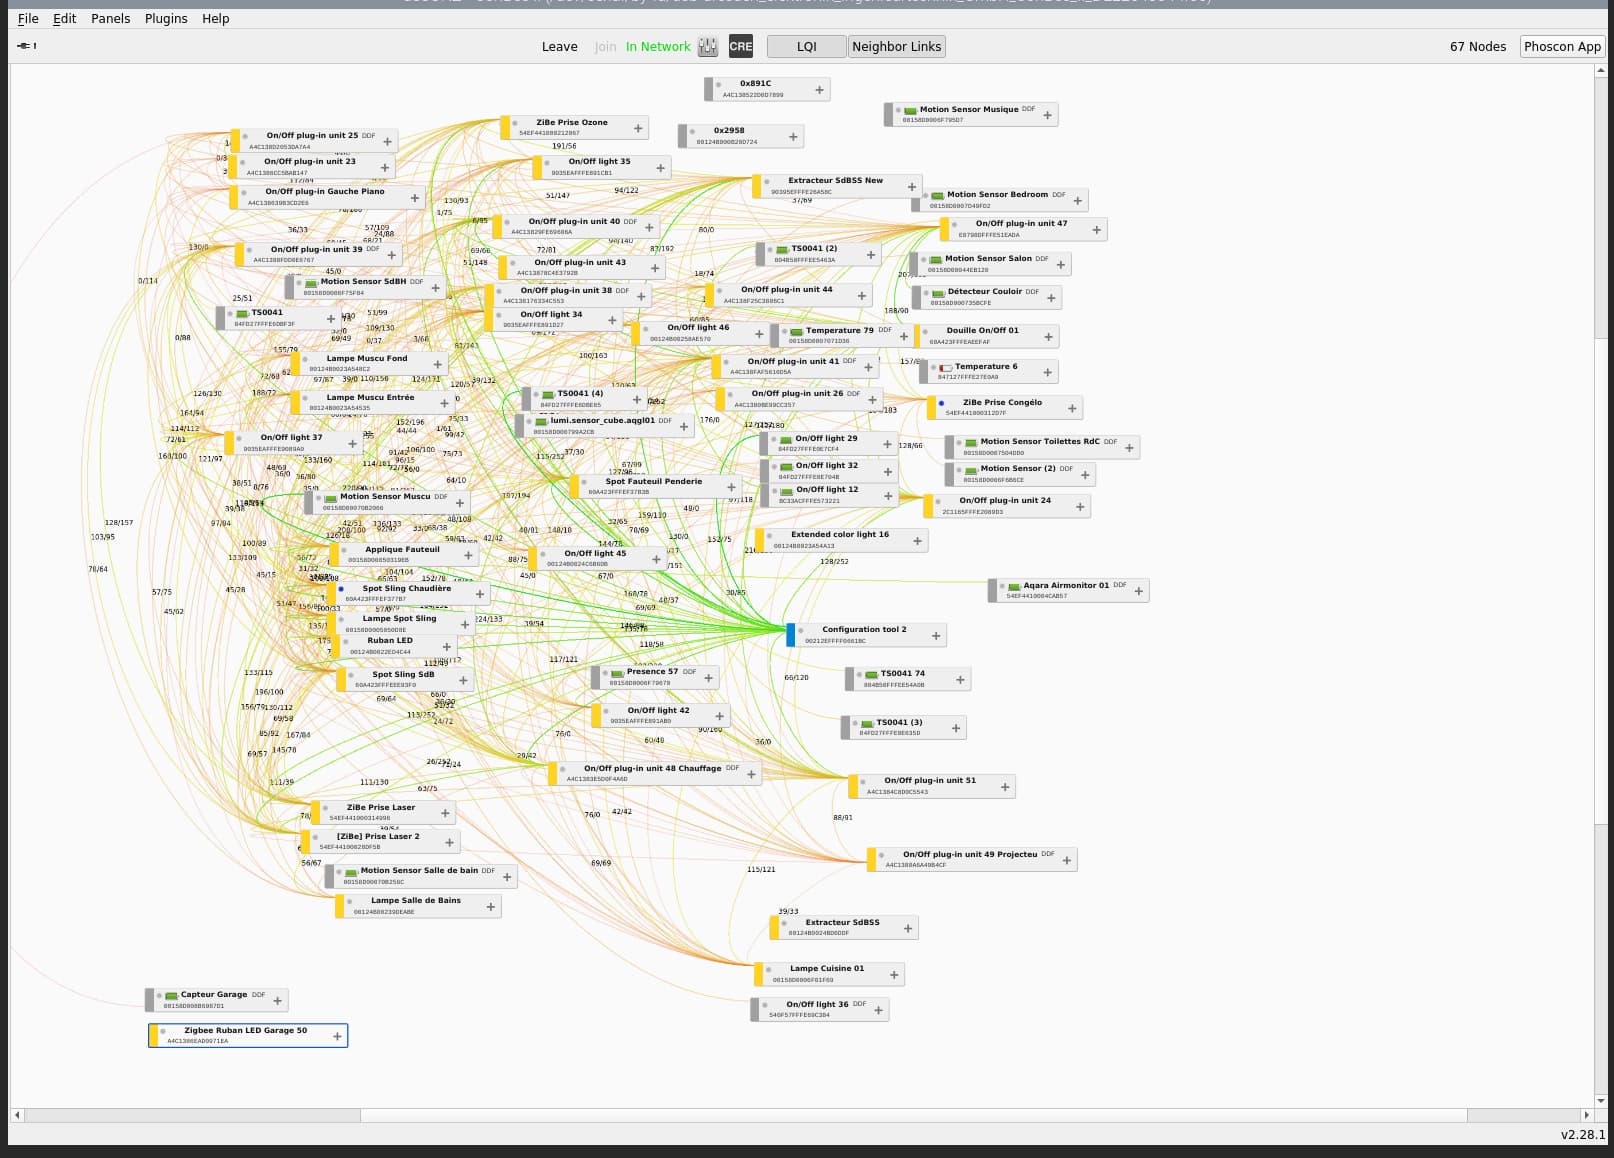
Task: Click DDF label on On/Off plug-in unit 48 Chauffage
Action: point(733,768)
